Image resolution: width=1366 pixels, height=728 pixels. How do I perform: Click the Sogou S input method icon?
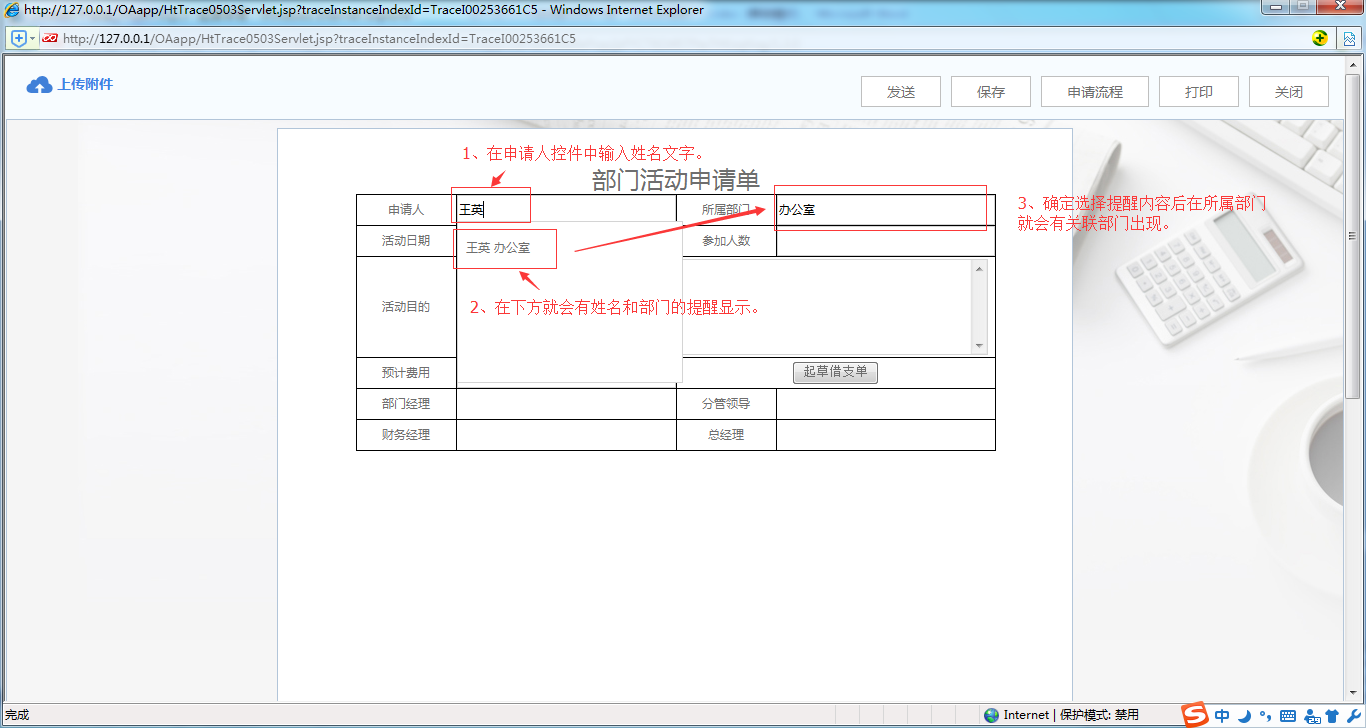[x=1195, y=714]
